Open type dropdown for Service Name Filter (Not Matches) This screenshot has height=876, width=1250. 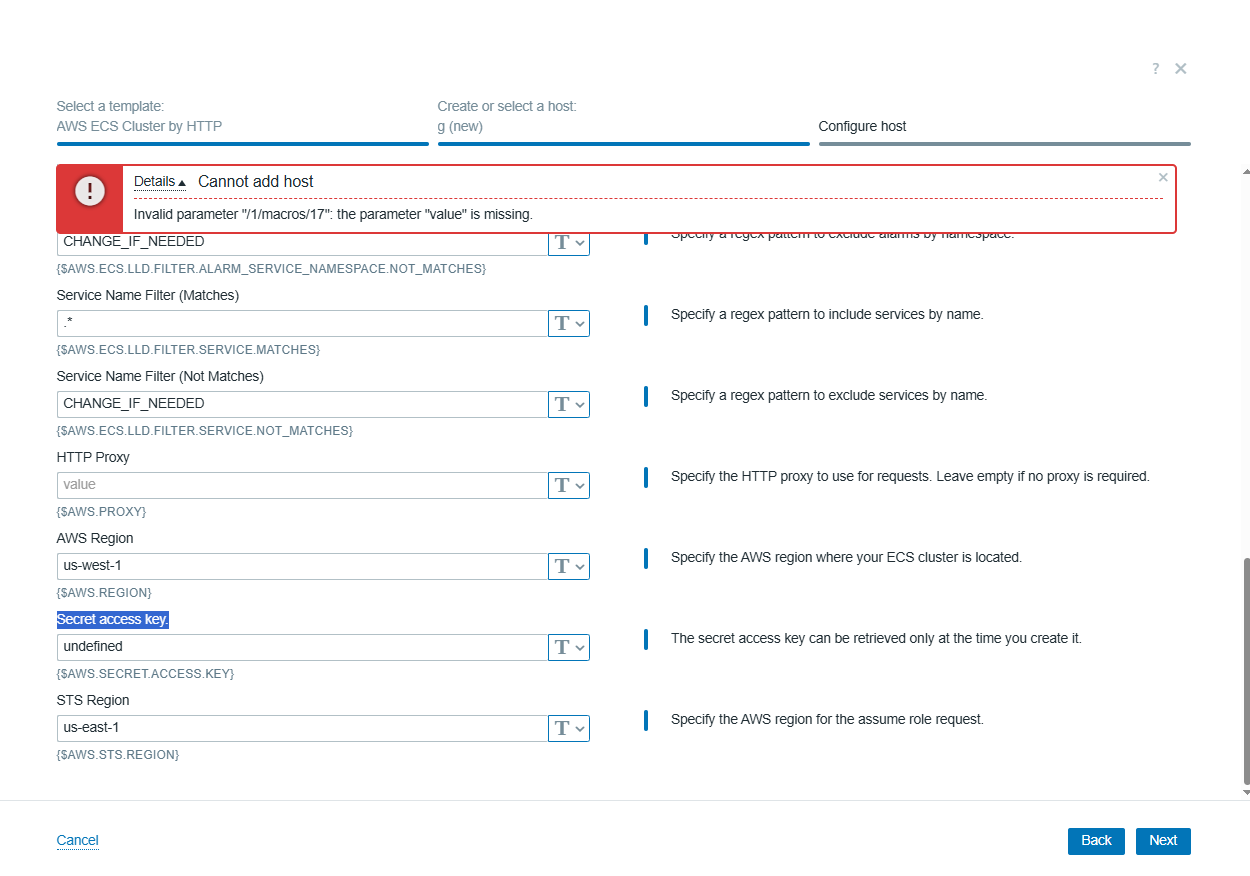(x=569, y=404)
